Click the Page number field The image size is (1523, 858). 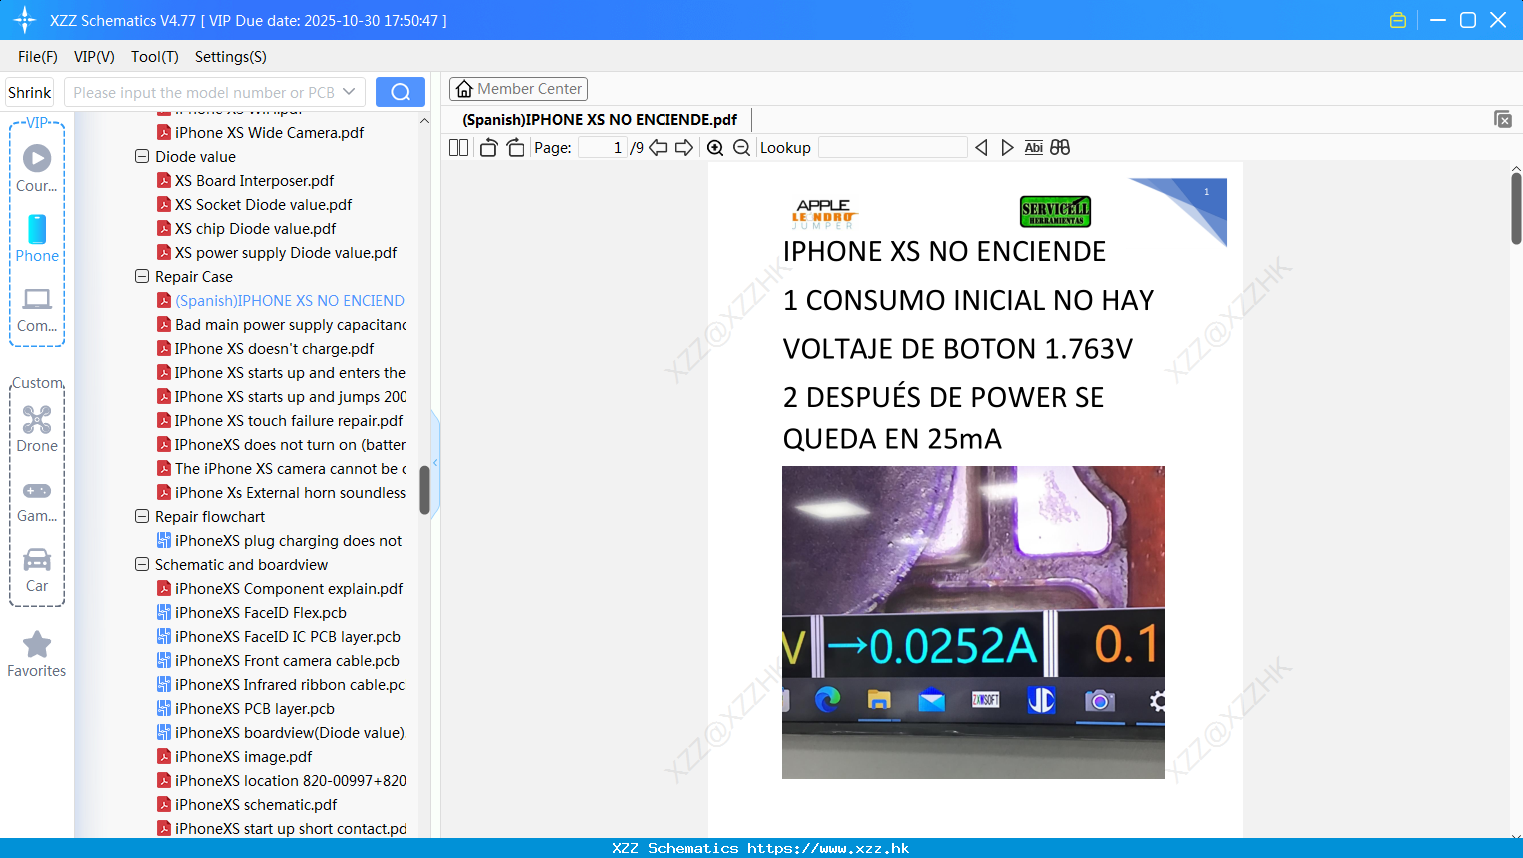coord(602,147)
